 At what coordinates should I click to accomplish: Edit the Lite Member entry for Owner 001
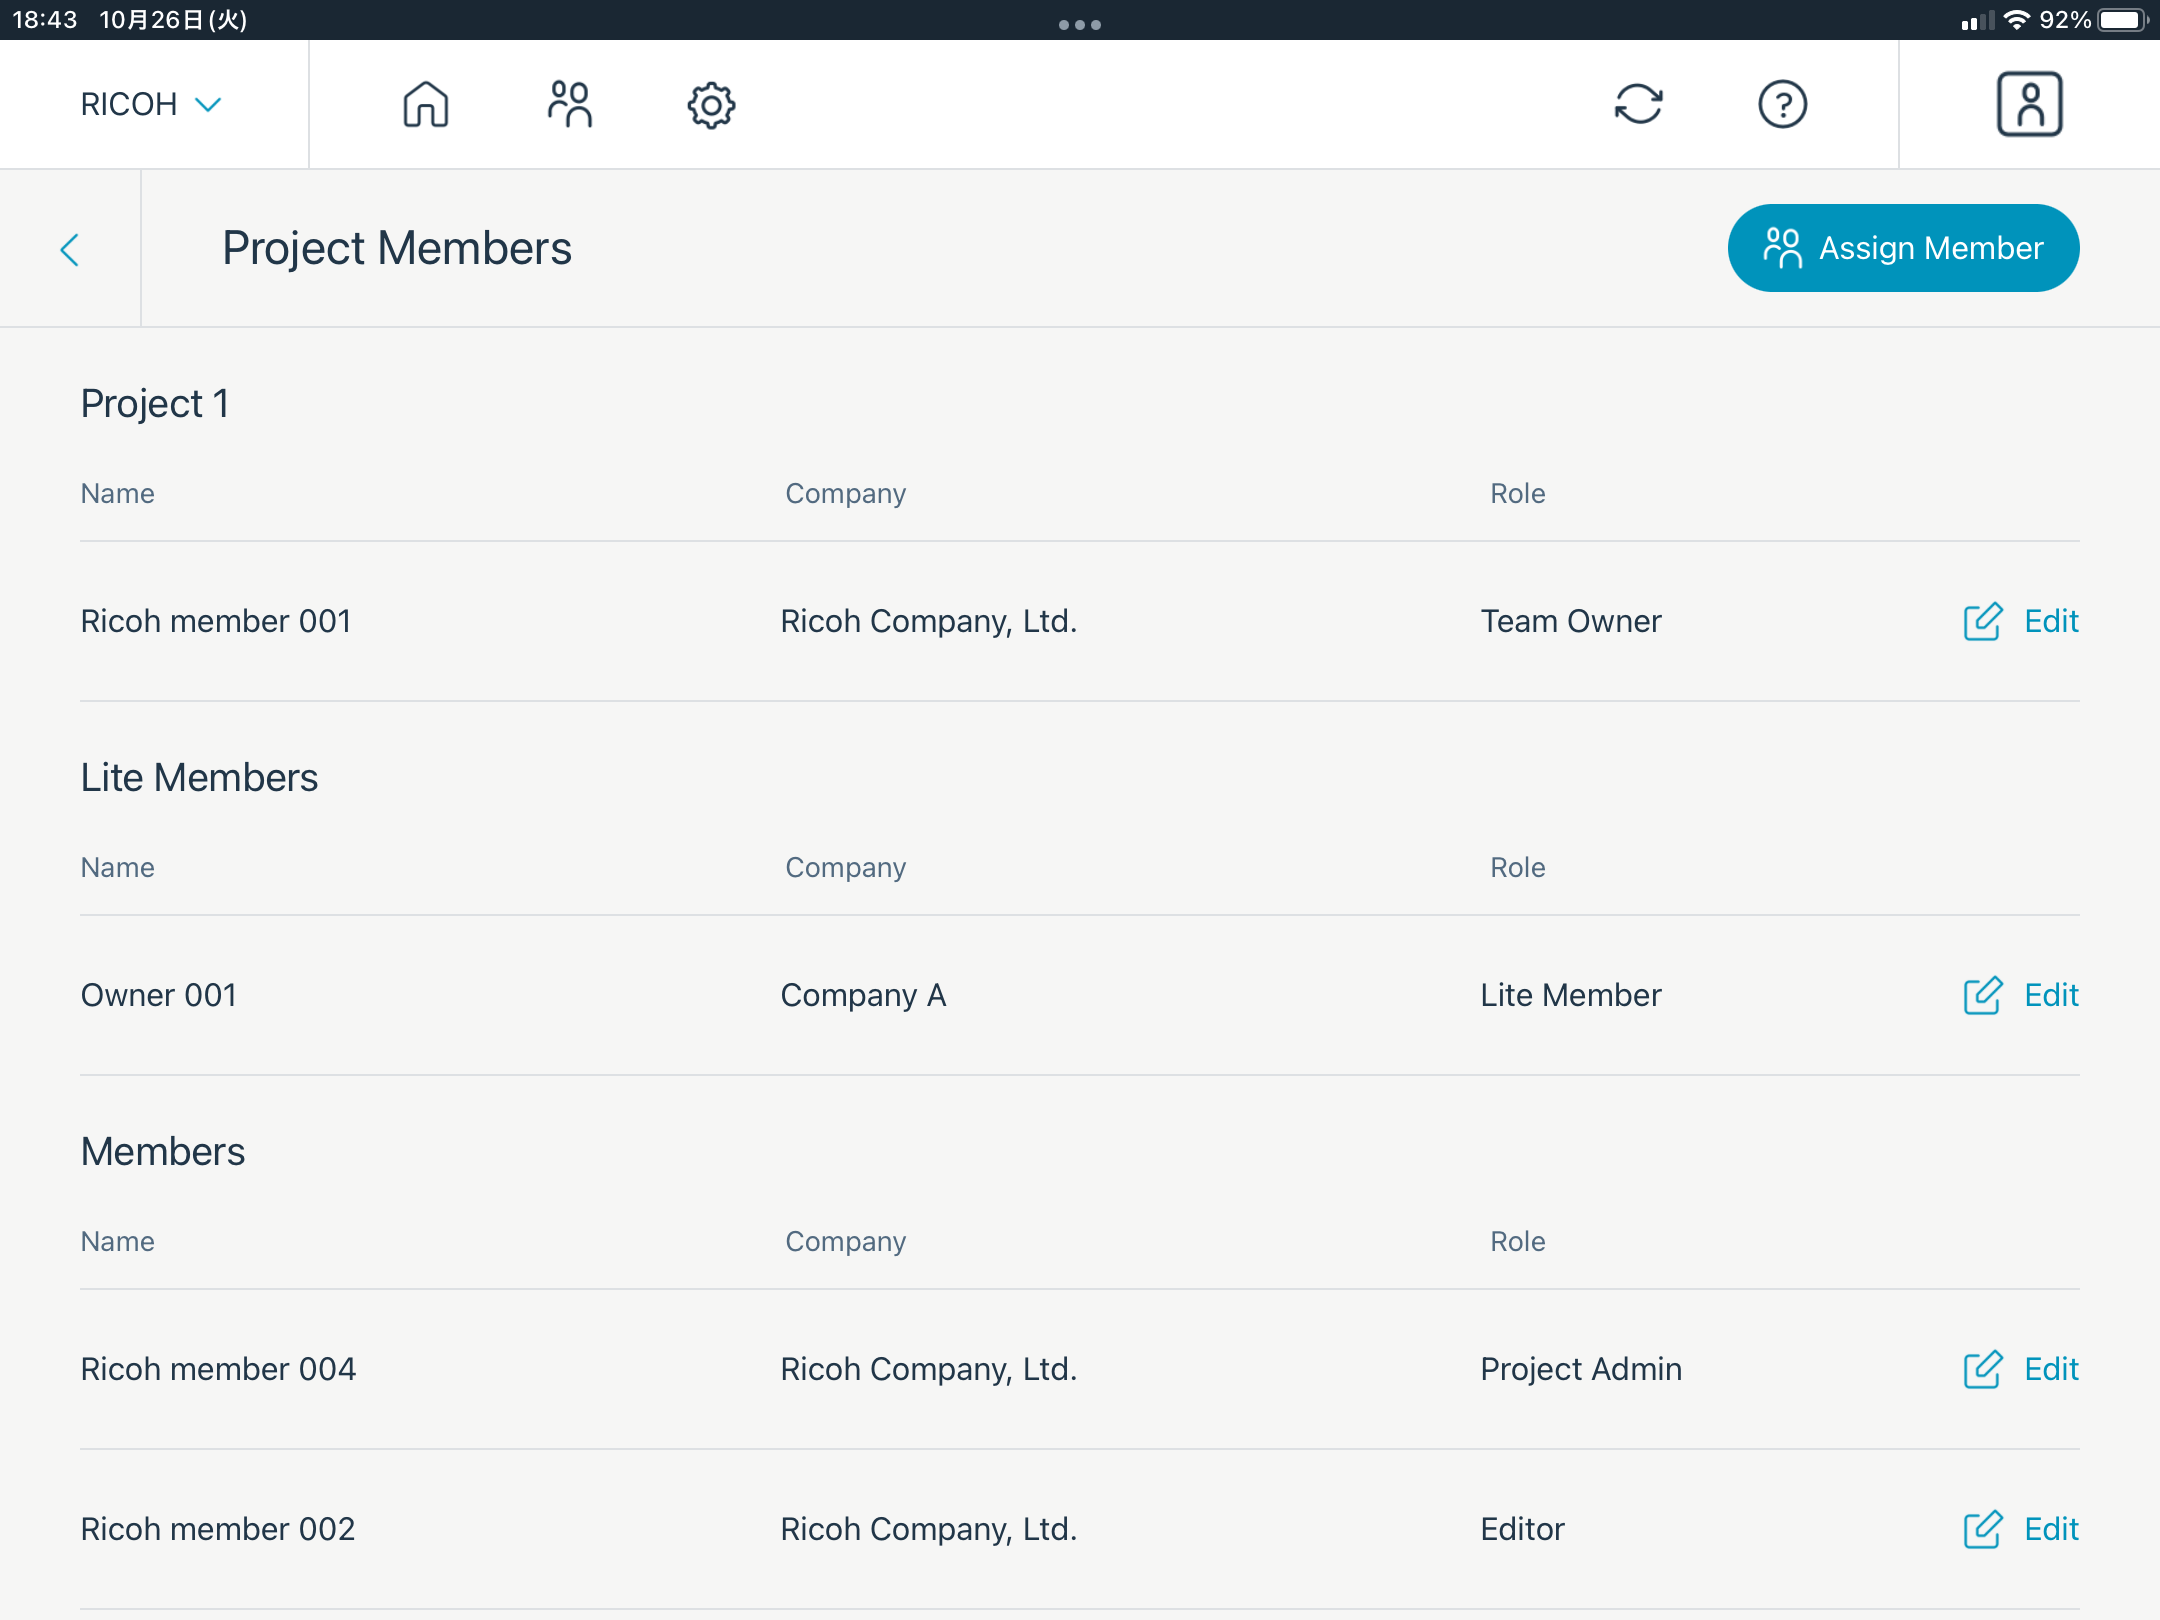click(x=2020, y=995)
